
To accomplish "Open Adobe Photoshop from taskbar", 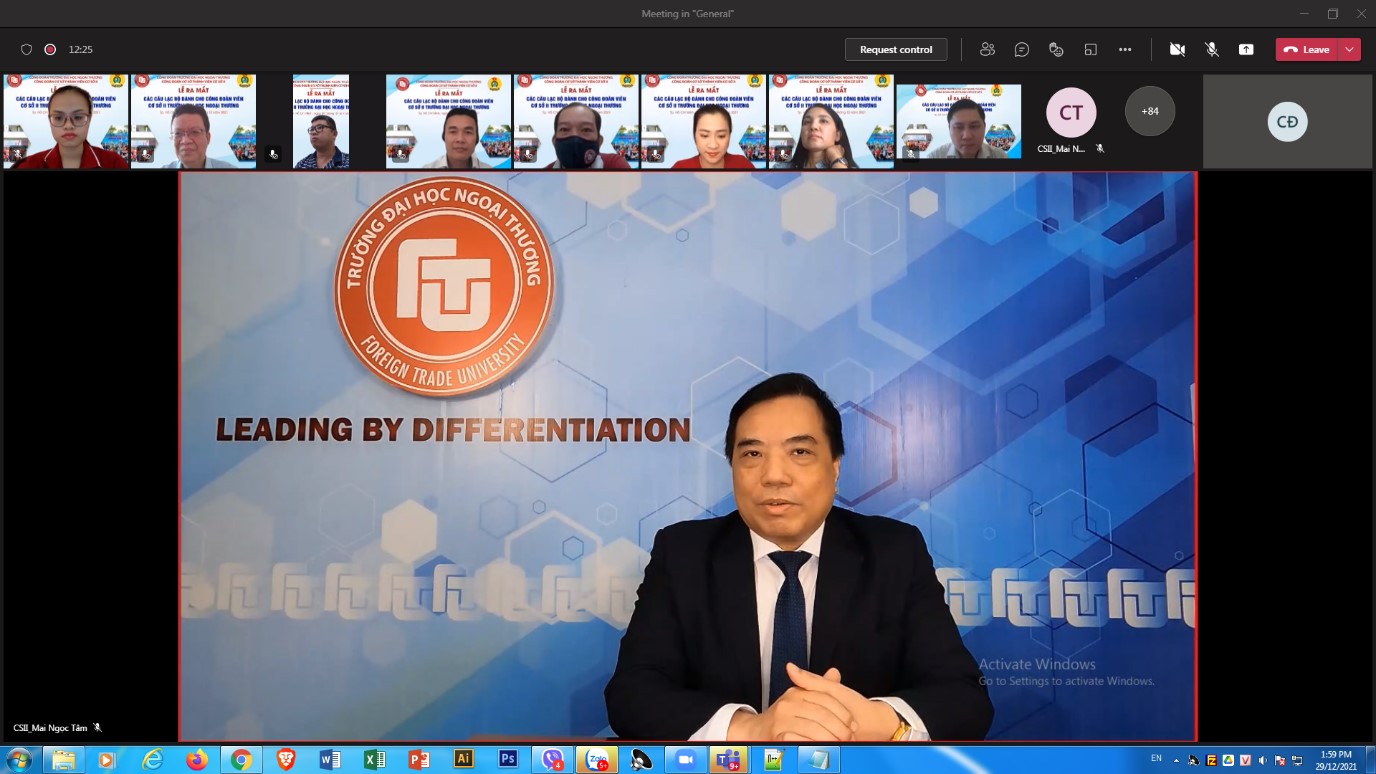I will [508, 760].
